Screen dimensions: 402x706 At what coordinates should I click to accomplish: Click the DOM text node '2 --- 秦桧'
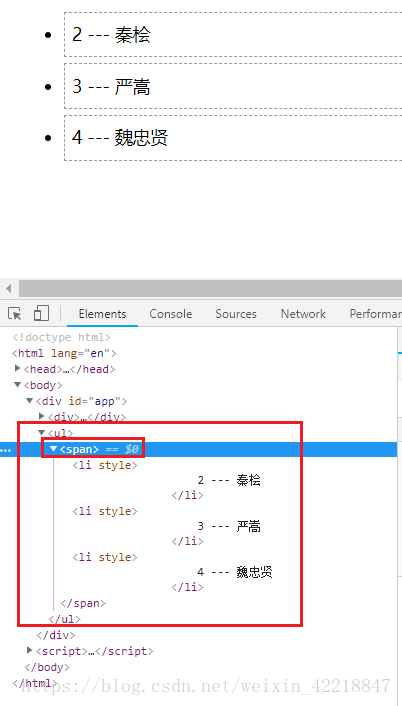click(229, 480)
